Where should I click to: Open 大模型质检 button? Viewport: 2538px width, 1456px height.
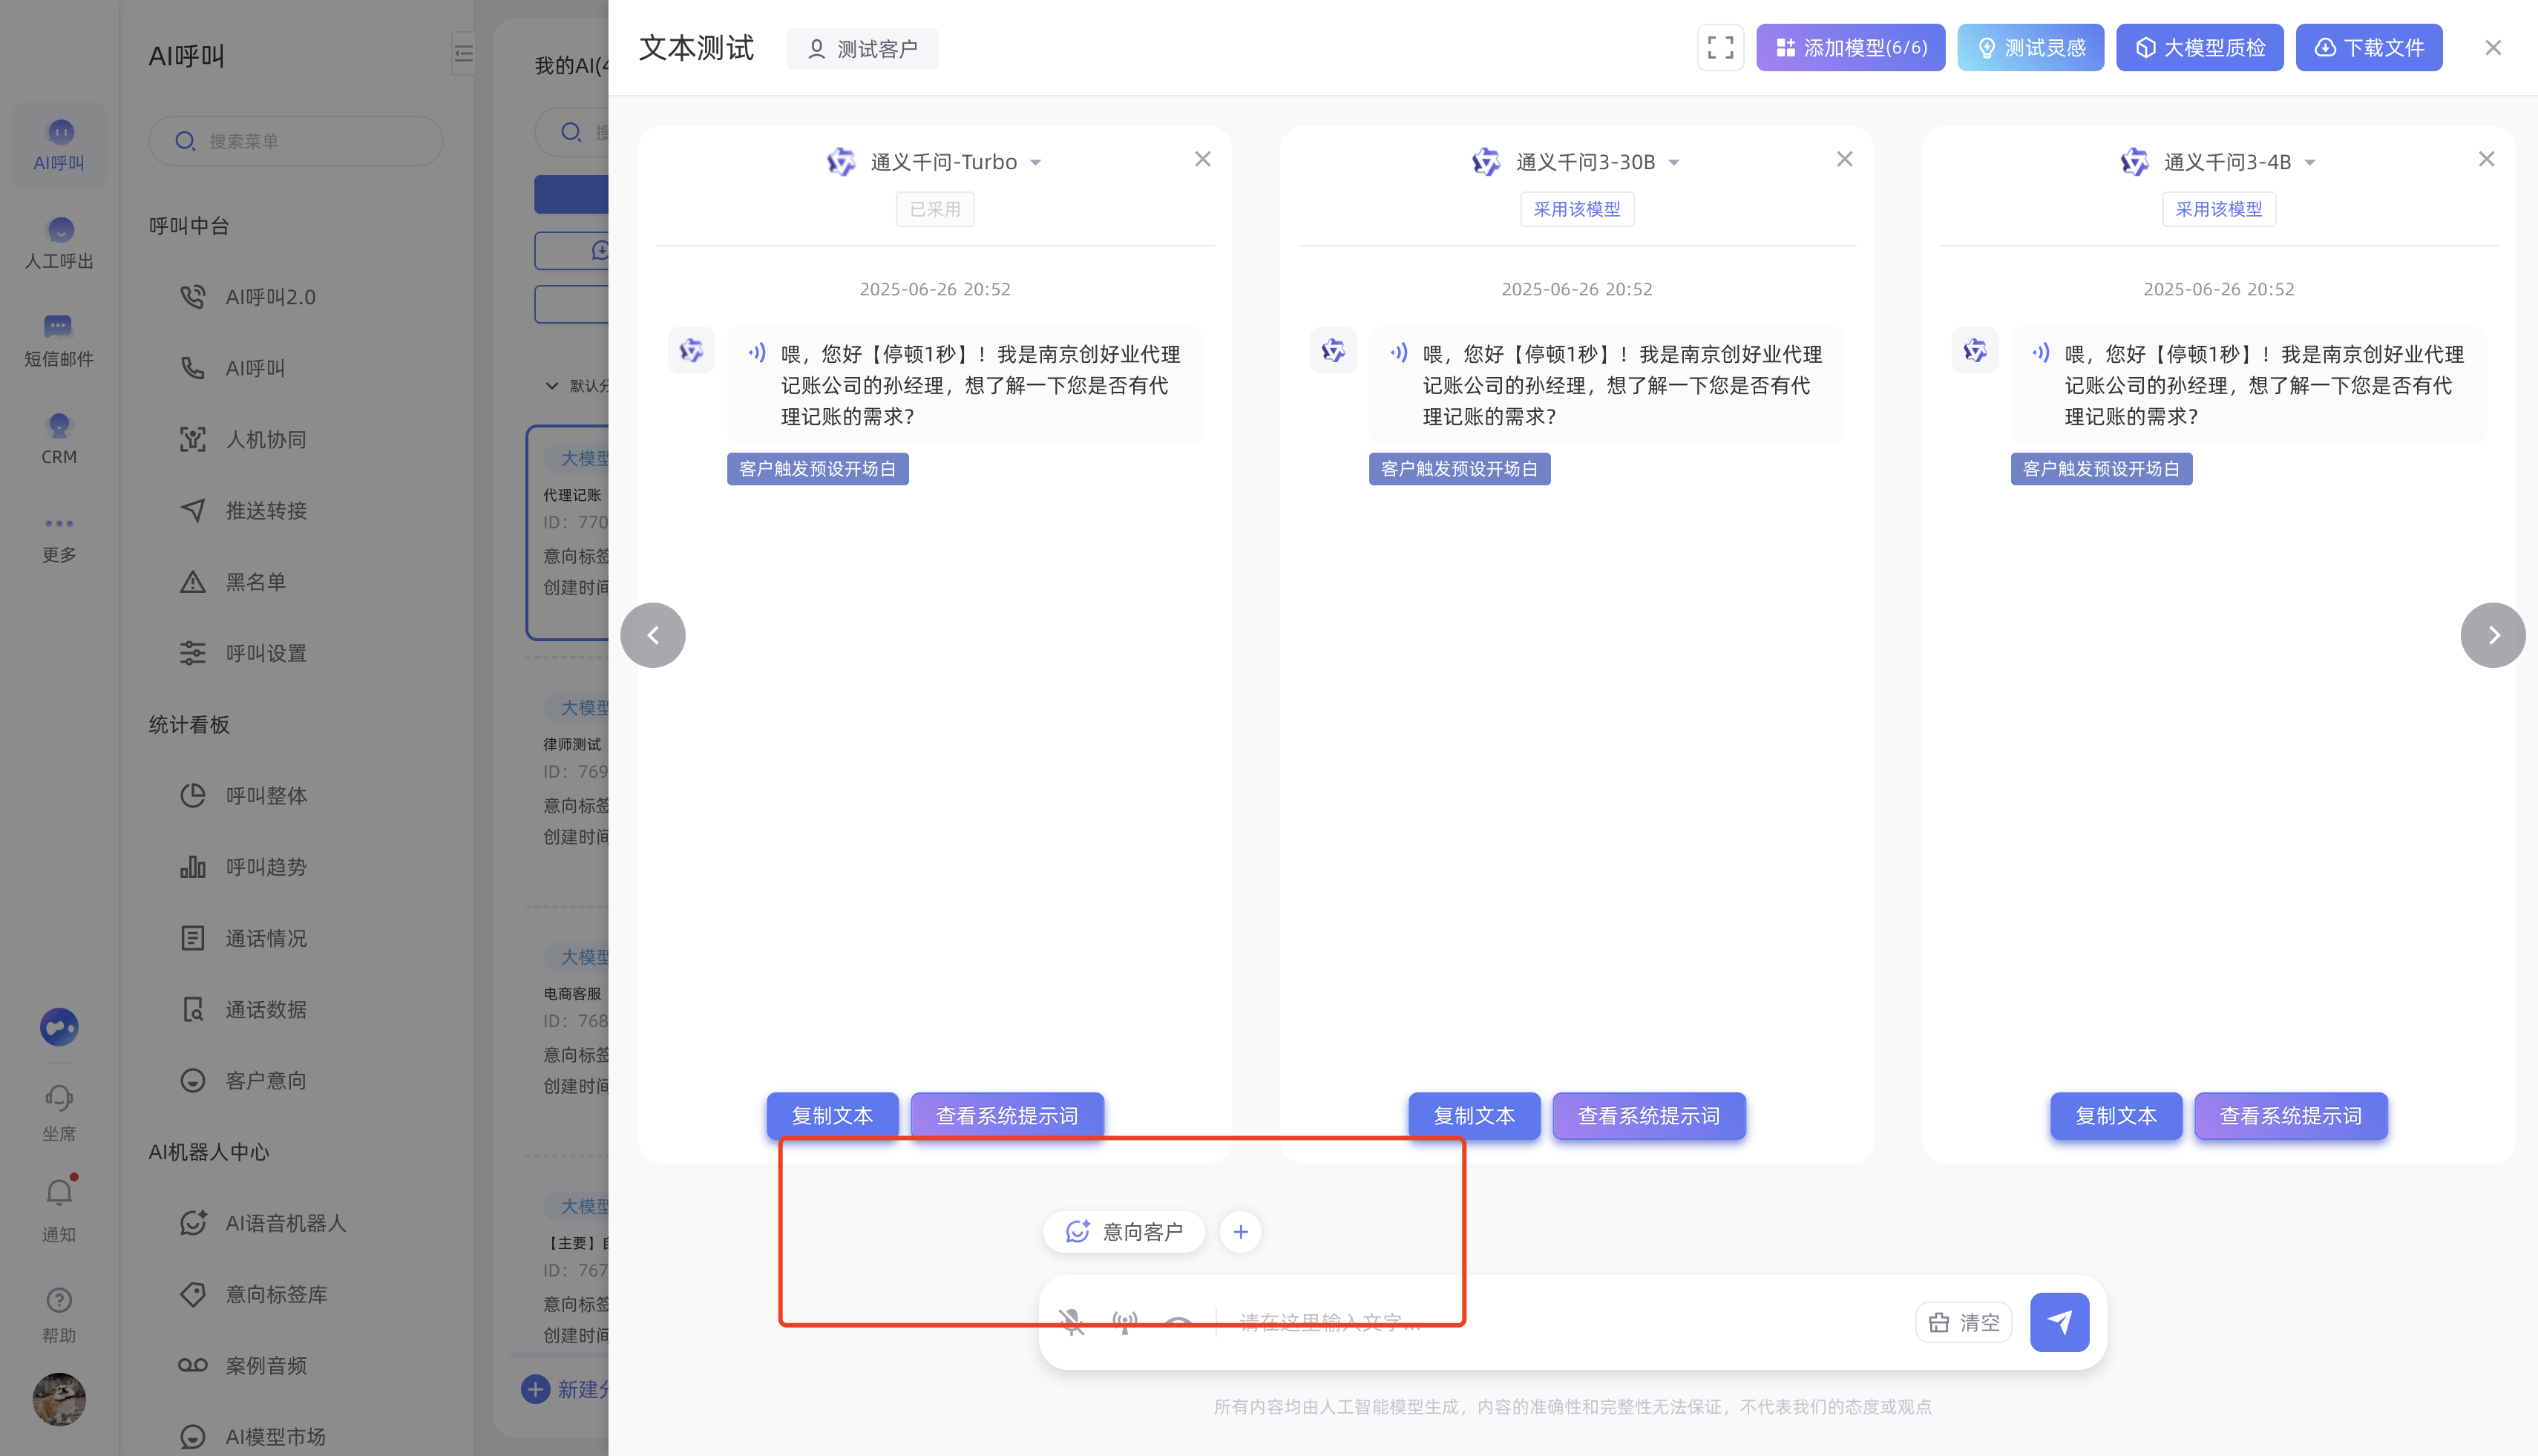click(x=2199, y=47)
